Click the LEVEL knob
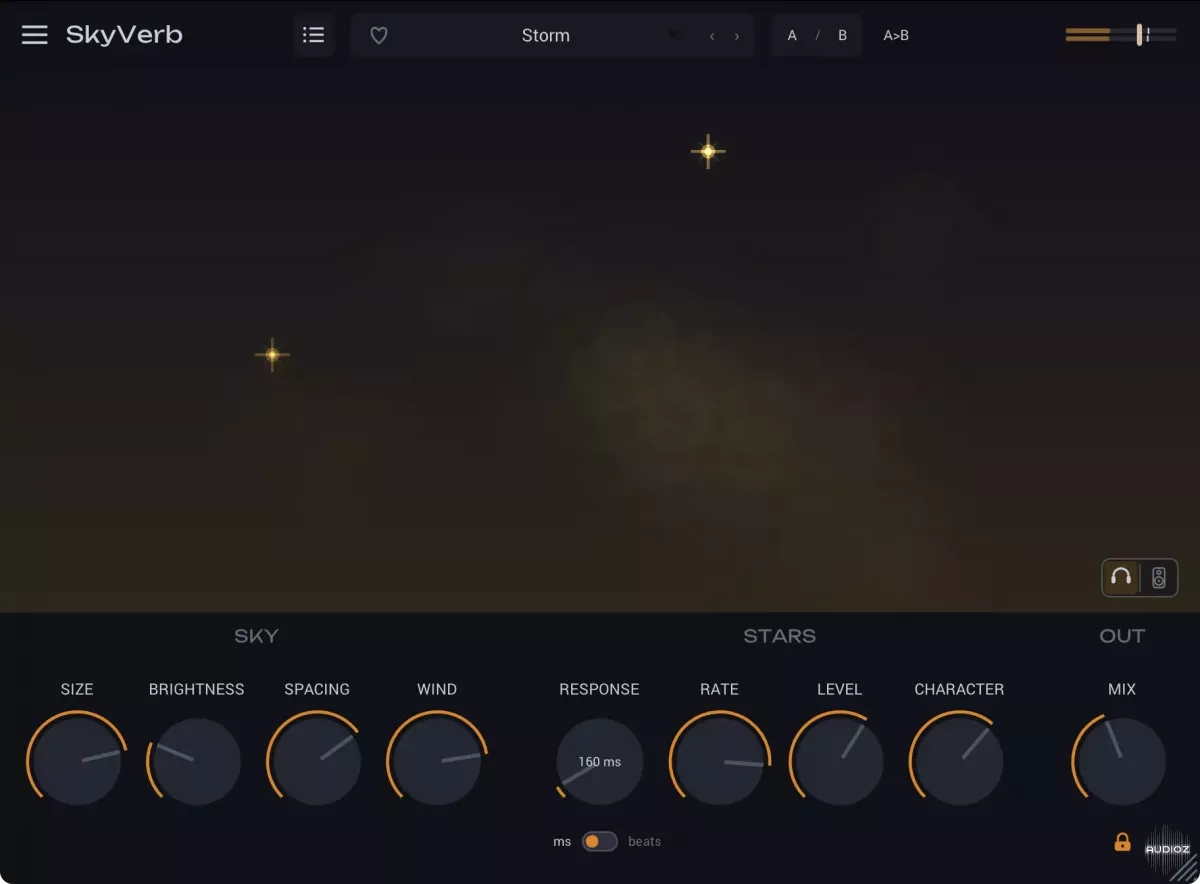The height and width of the screenshot is (884, 1200). [840, 761]
